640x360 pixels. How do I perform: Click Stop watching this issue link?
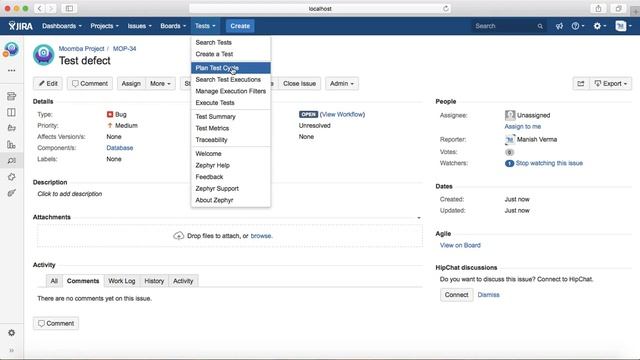click(x=549, y=163)
